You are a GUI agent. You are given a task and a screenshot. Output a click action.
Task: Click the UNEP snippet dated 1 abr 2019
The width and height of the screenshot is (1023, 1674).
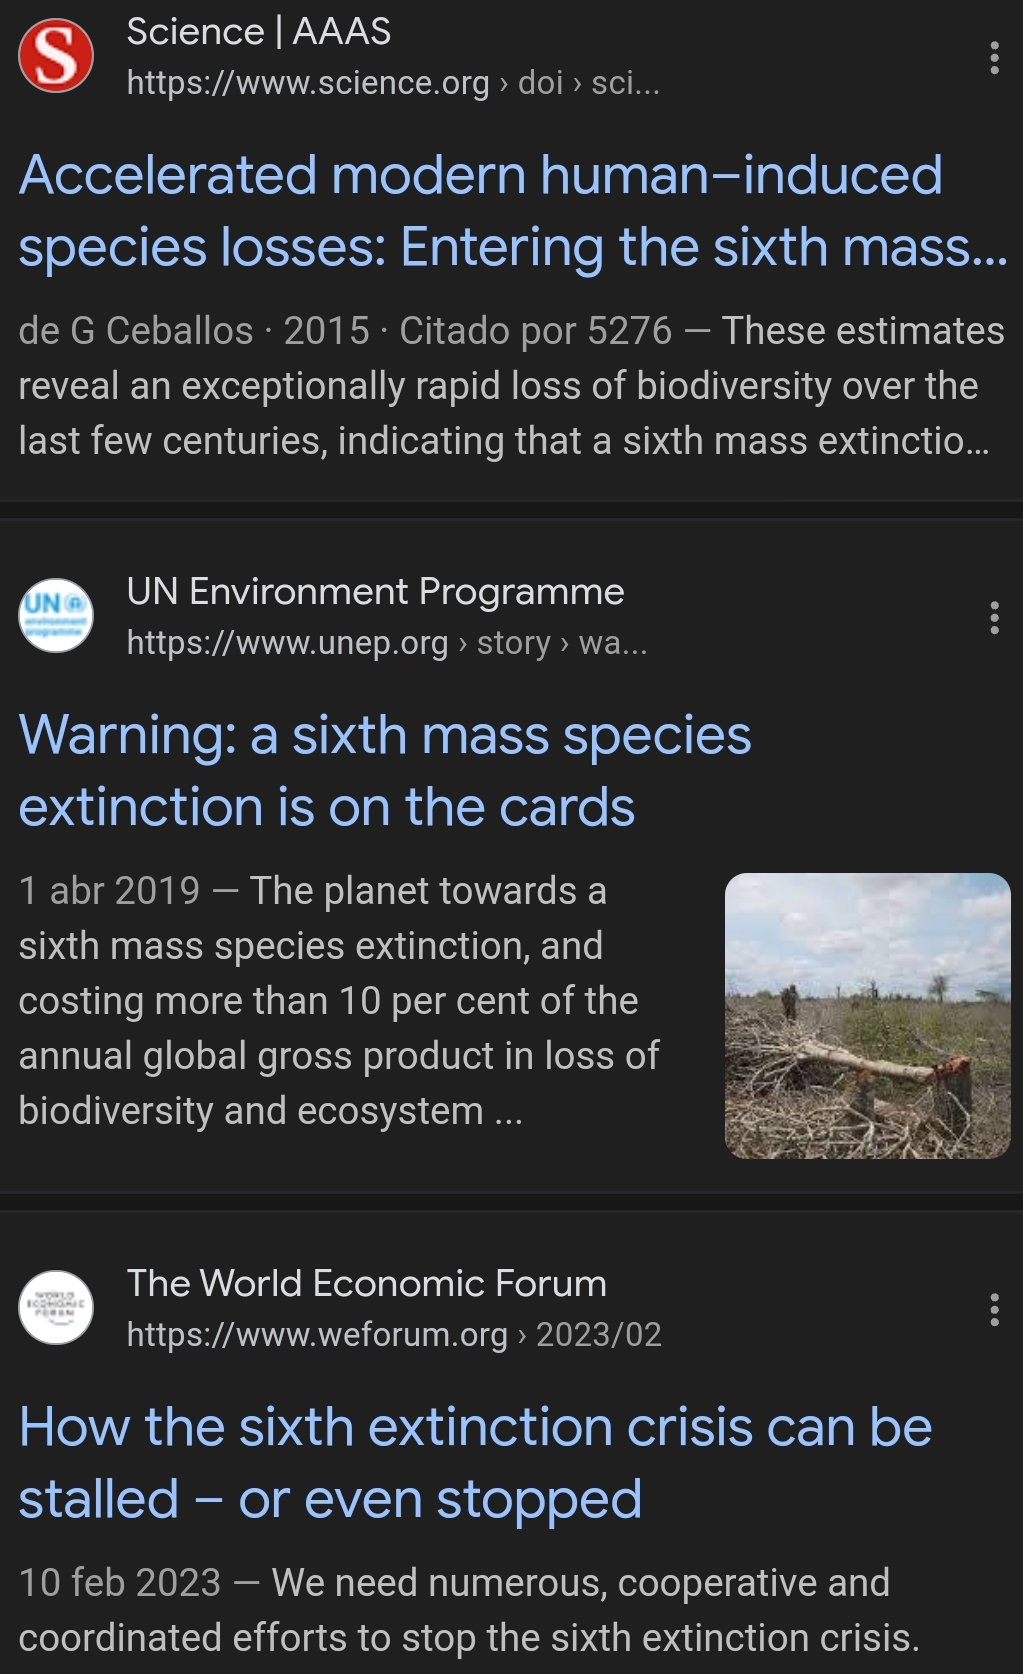pos(338,1001)
